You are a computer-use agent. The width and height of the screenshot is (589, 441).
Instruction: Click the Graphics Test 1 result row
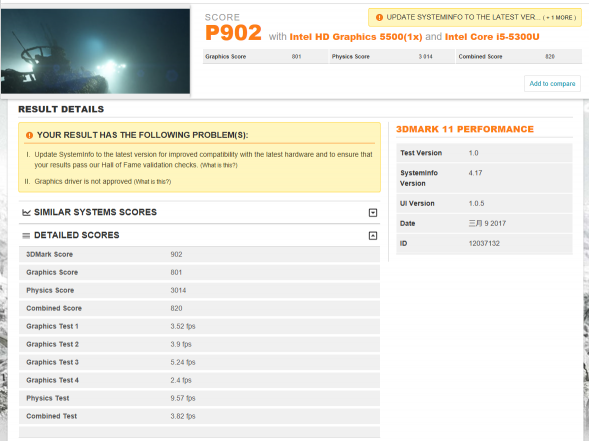click(199, 326)
